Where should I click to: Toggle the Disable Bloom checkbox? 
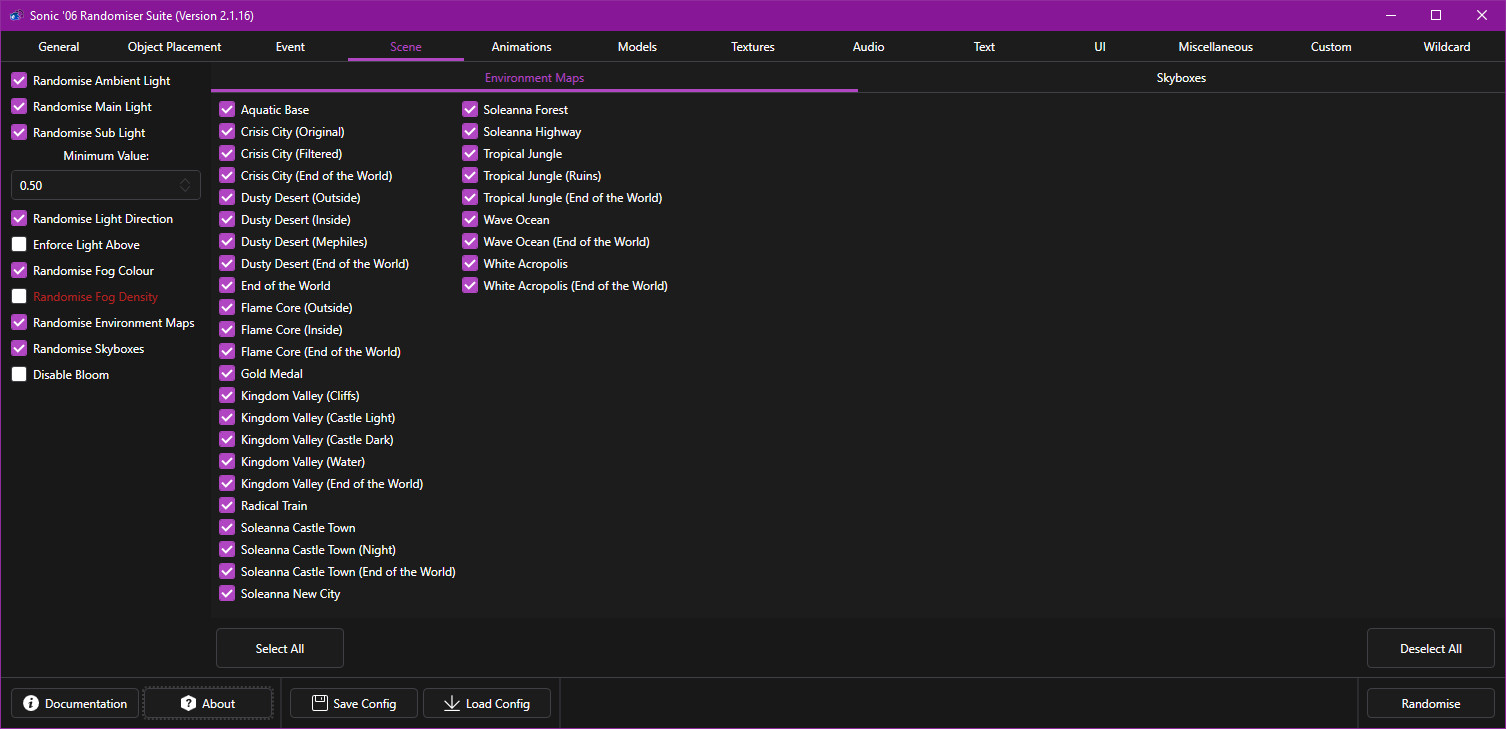pos(19,374)
